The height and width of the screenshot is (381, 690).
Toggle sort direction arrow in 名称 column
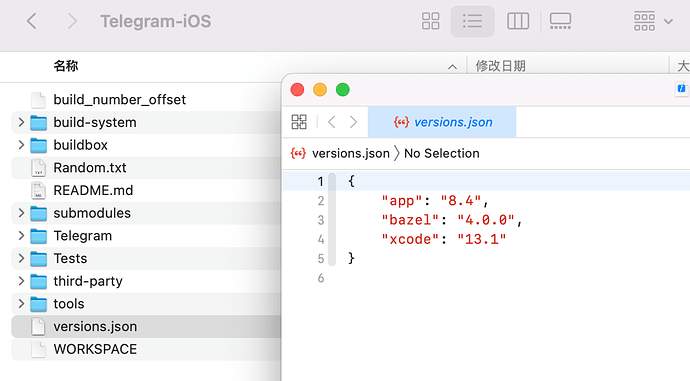point(452,67)
